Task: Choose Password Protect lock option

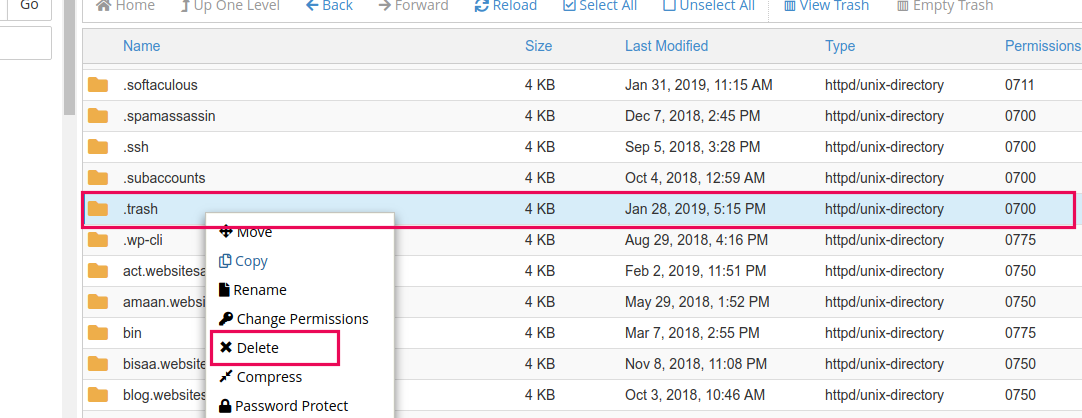Action: [x=283, y=406]
